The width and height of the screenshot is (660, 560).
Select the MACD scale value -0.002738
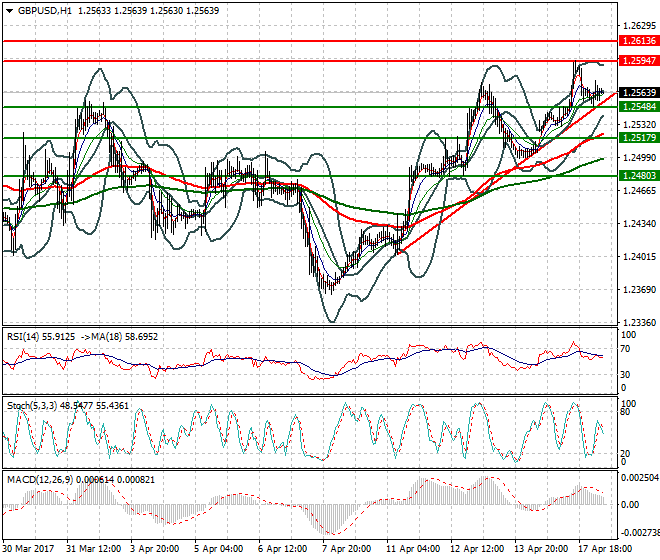pos(640,533)
